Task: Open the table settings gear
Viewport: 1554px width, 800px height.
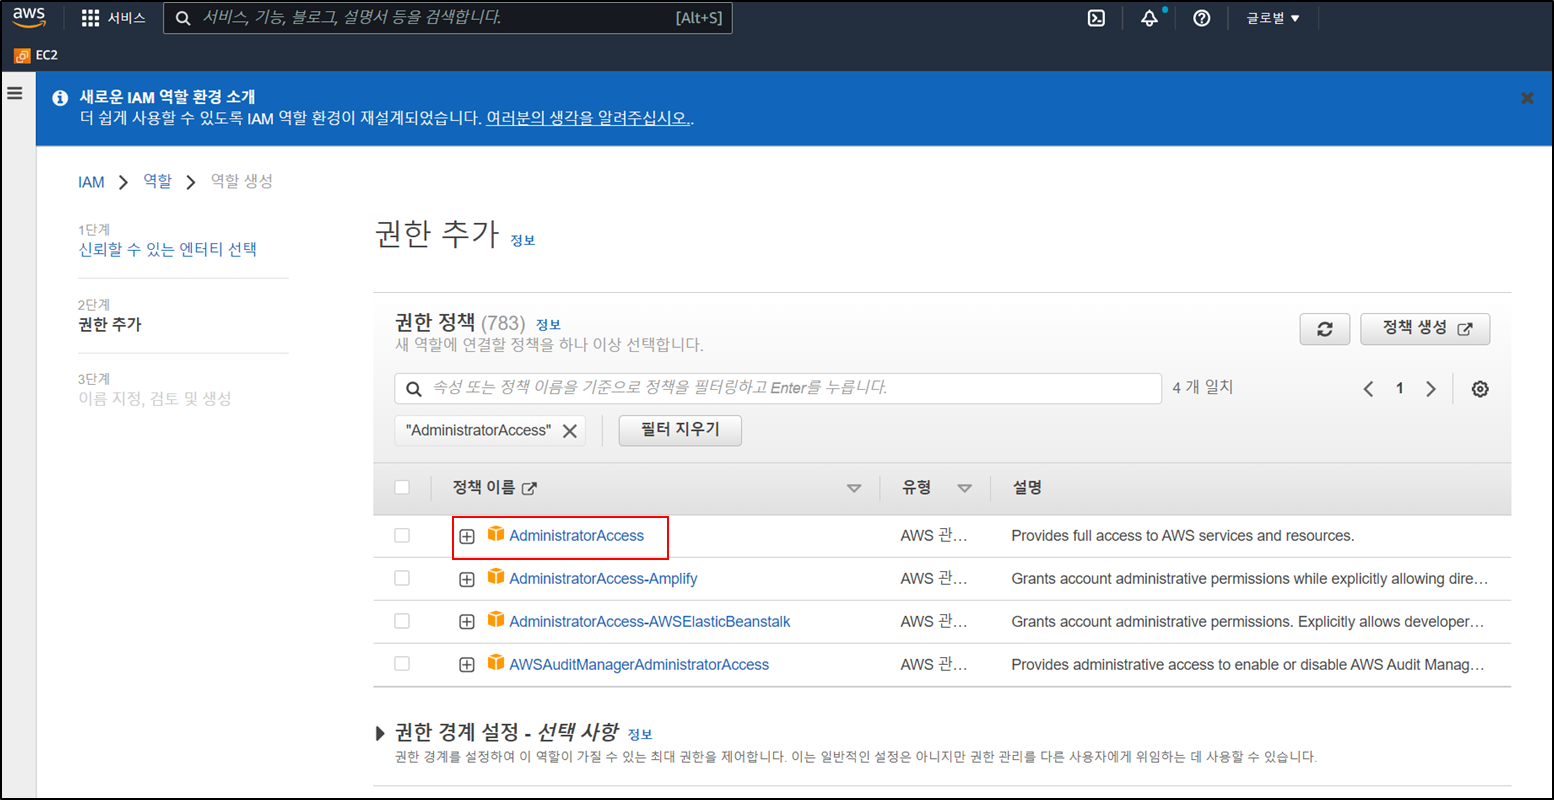Action: [1480, 389]
